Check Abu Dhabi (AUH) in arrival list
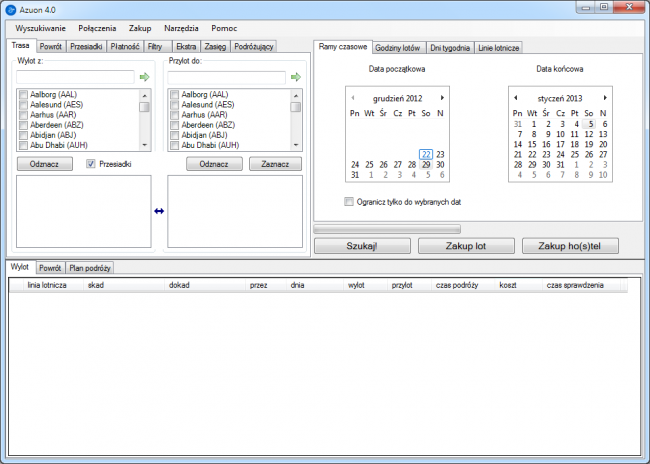Screen dimensions: 650x464 tap(174, 146)
